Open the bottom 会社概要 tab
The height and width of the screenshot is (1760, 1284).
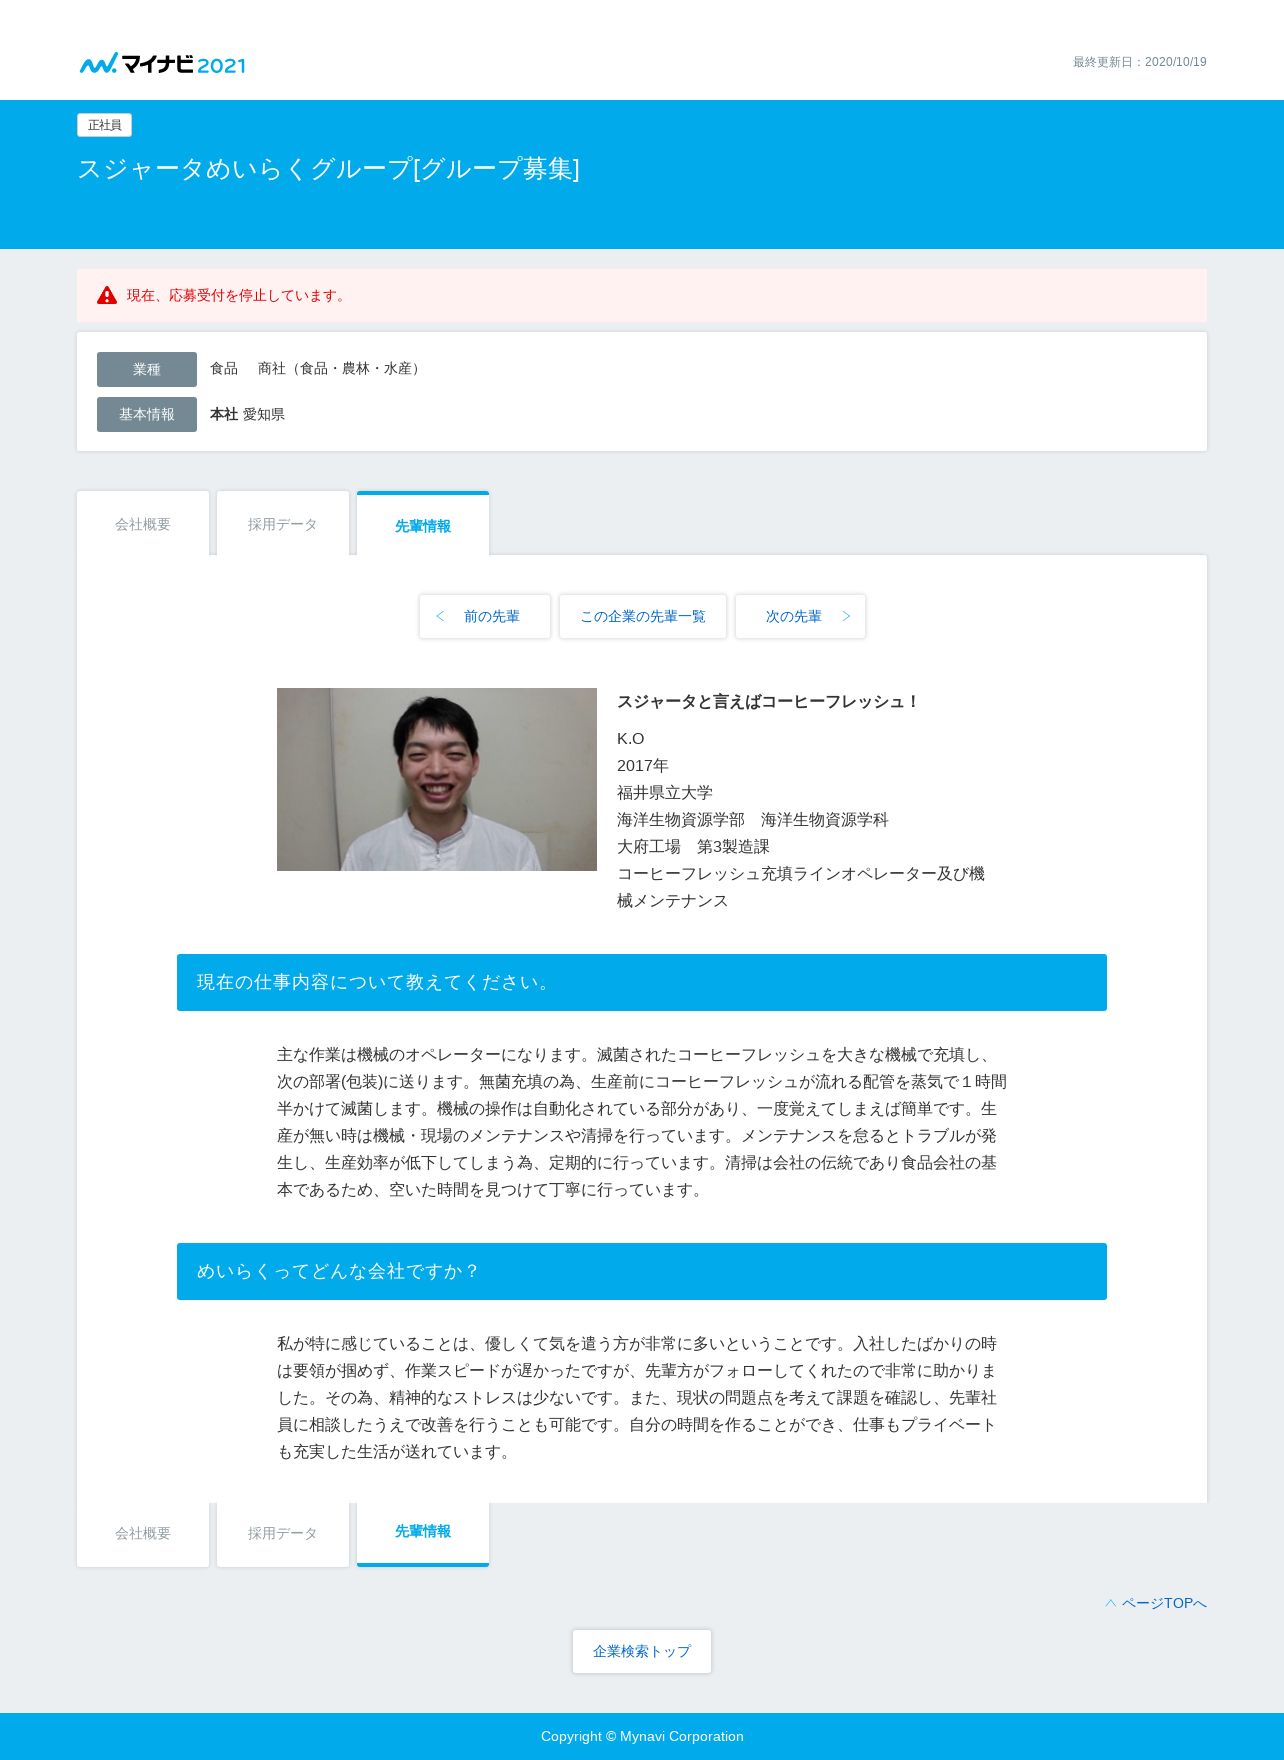tap(143, 1533)
